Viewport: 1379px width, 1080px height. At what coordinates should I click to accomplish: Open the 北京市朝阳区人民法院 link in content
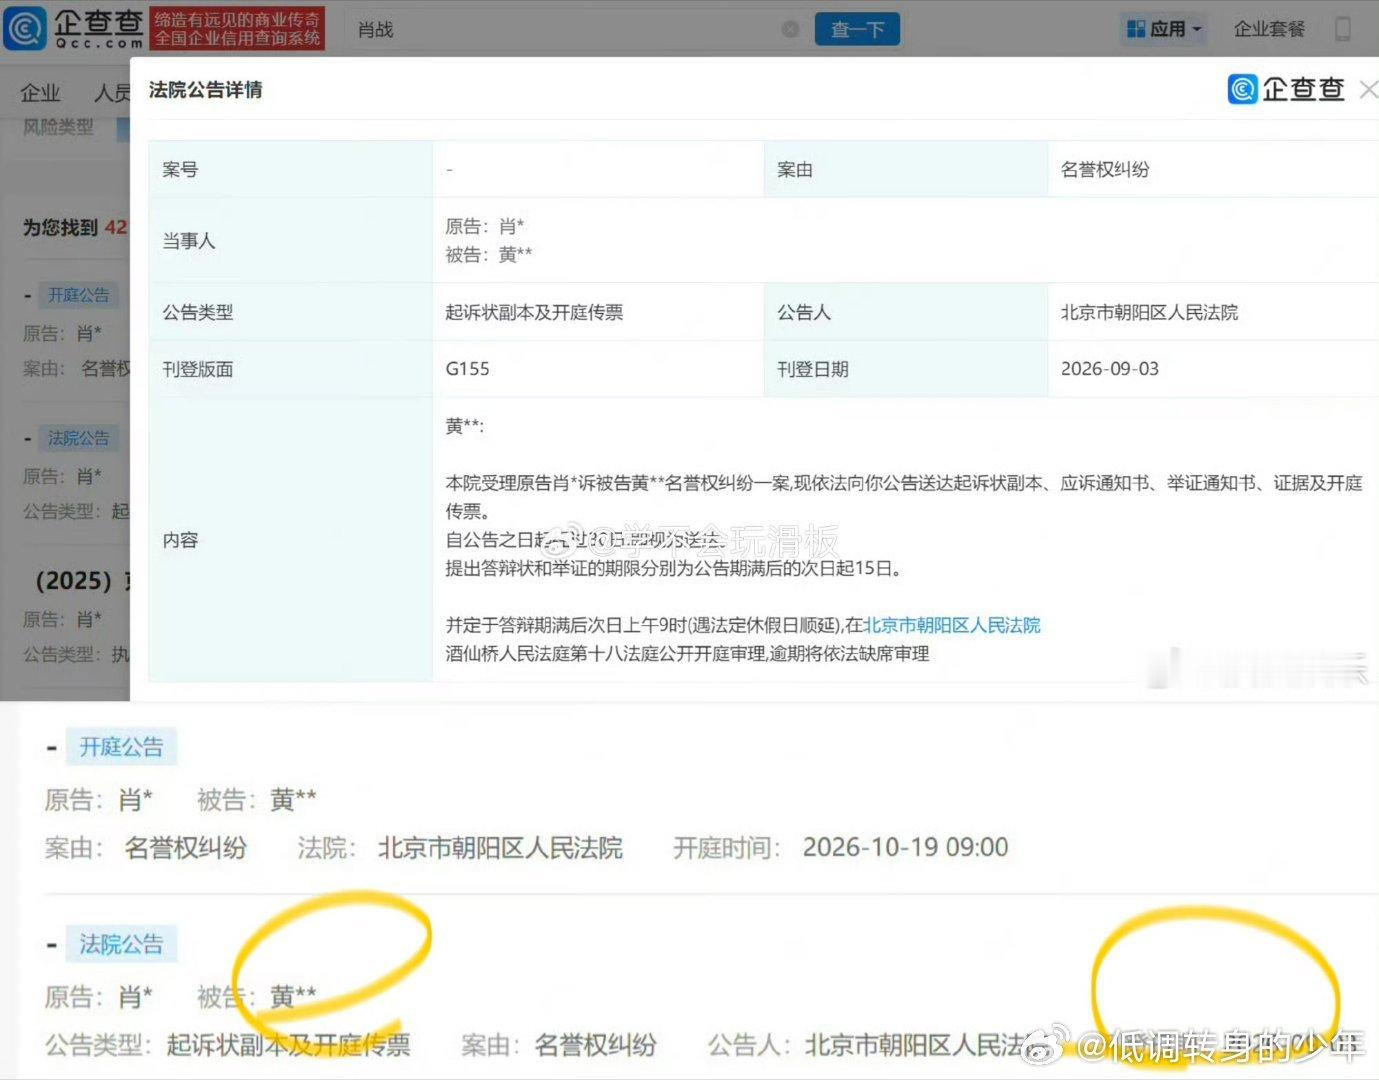coord(952,625)
